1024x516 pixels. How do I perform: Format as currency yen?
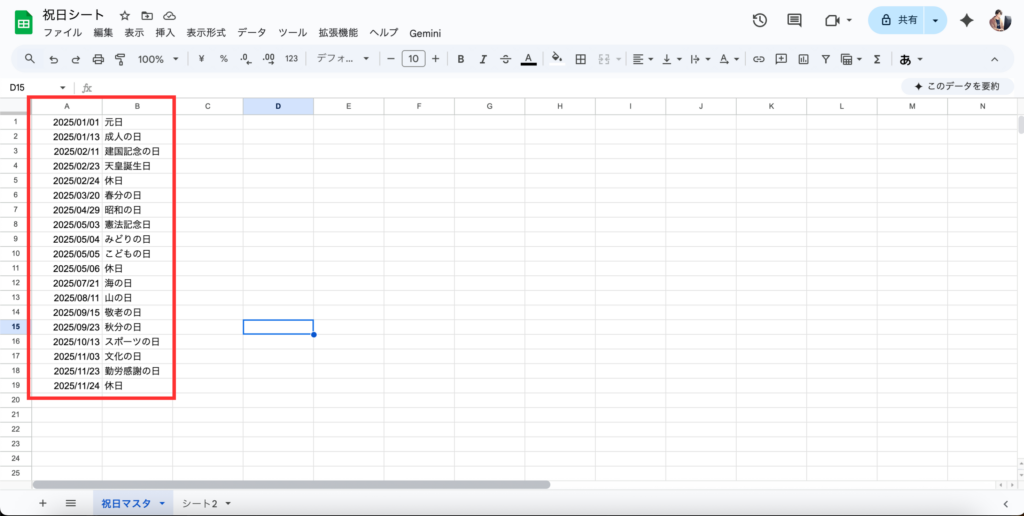pyautogui.click(x=202, y=59)
